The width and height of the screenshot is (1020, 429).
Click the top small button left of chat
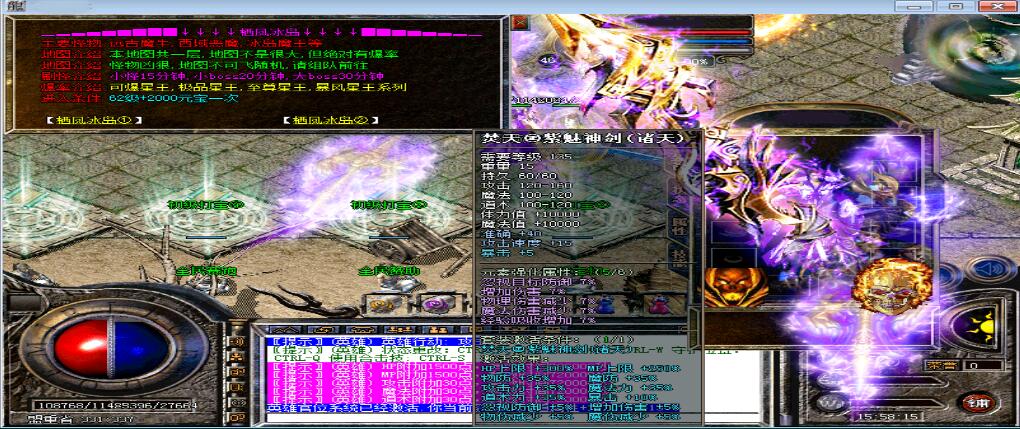point(237,342)
